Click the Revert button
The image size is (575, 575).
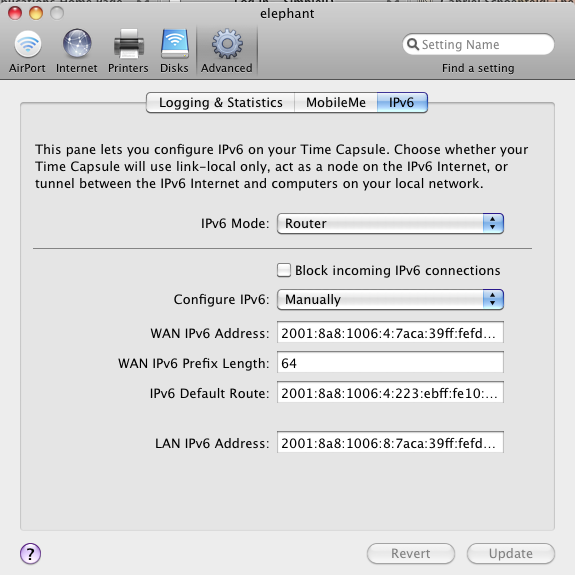[411, 553]
